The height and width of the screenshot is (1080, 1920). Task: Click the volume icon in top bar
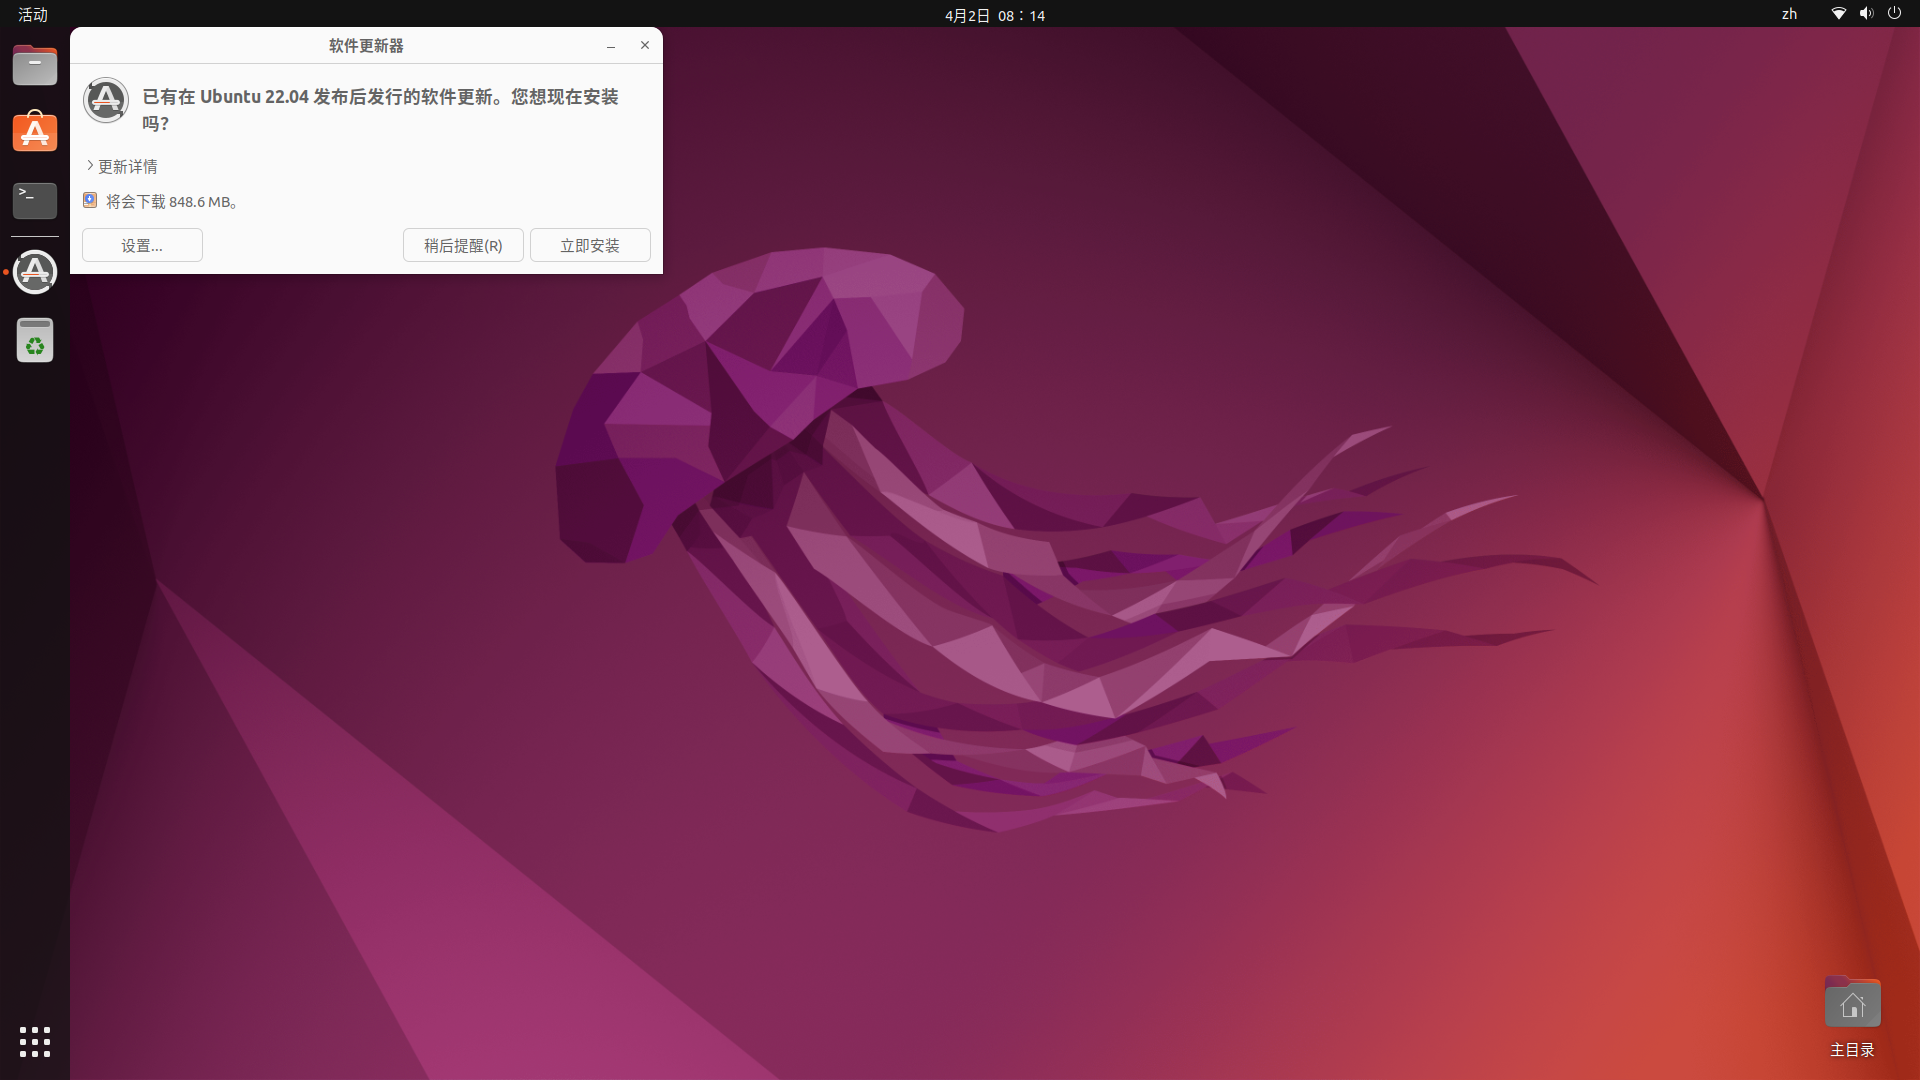click(1866, 14)
